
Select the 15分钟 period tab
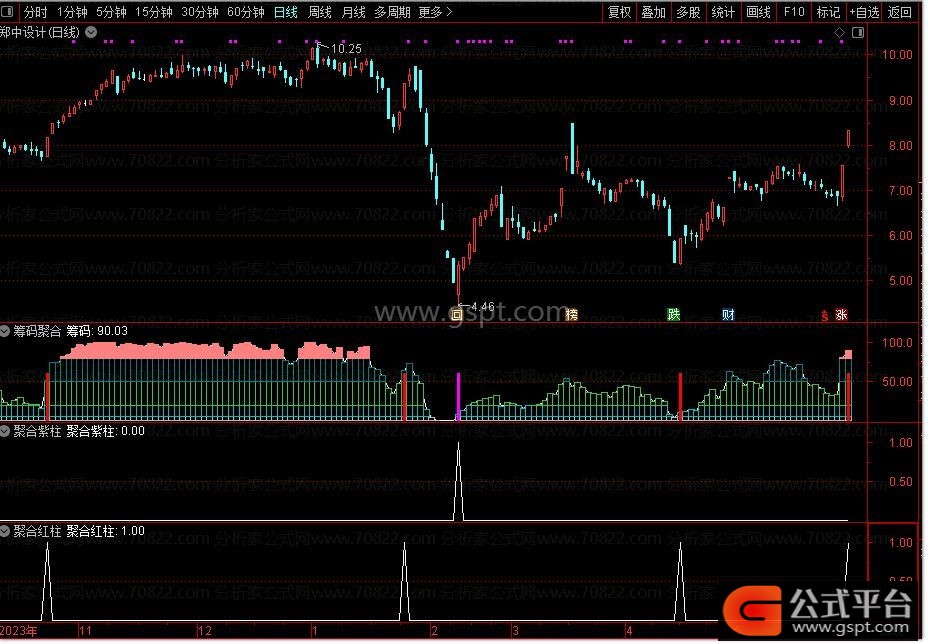pyautogui.click(x=153, y=12)
